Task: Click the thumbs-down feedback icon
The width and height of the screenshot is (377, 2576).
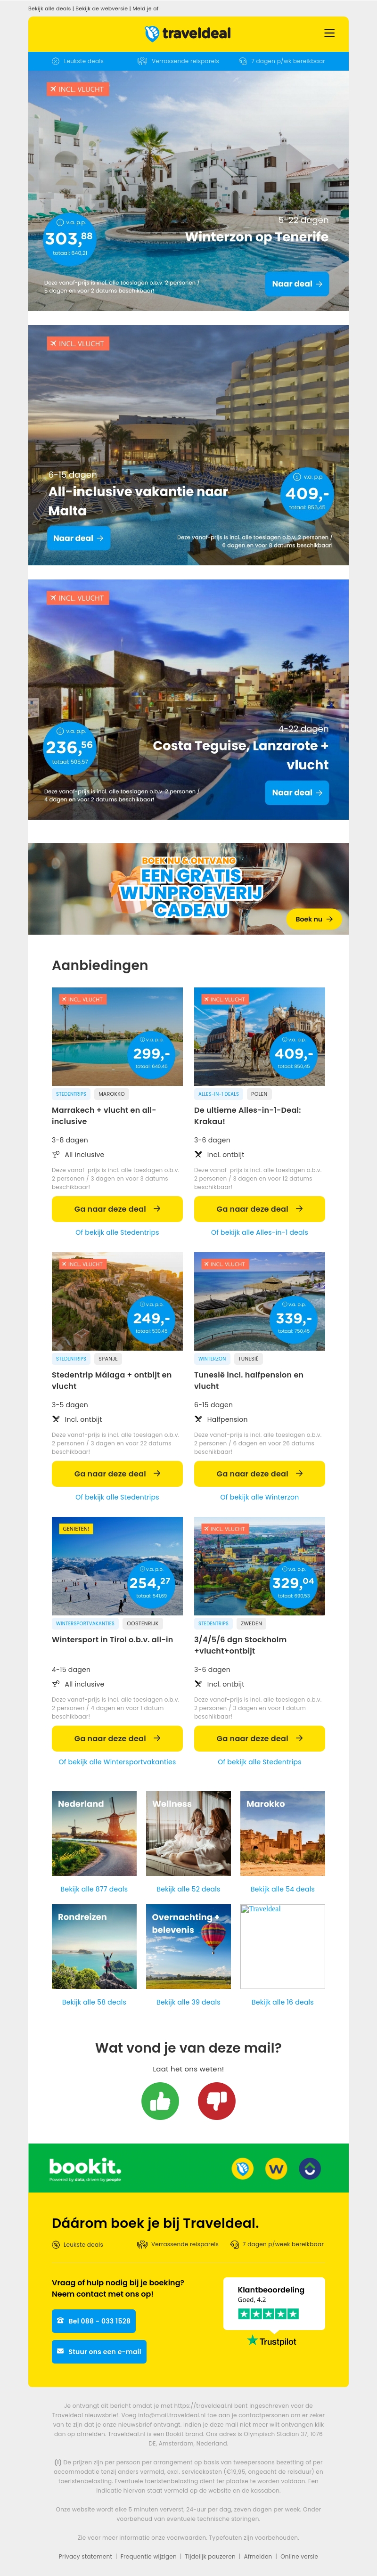Action: 217,2101
